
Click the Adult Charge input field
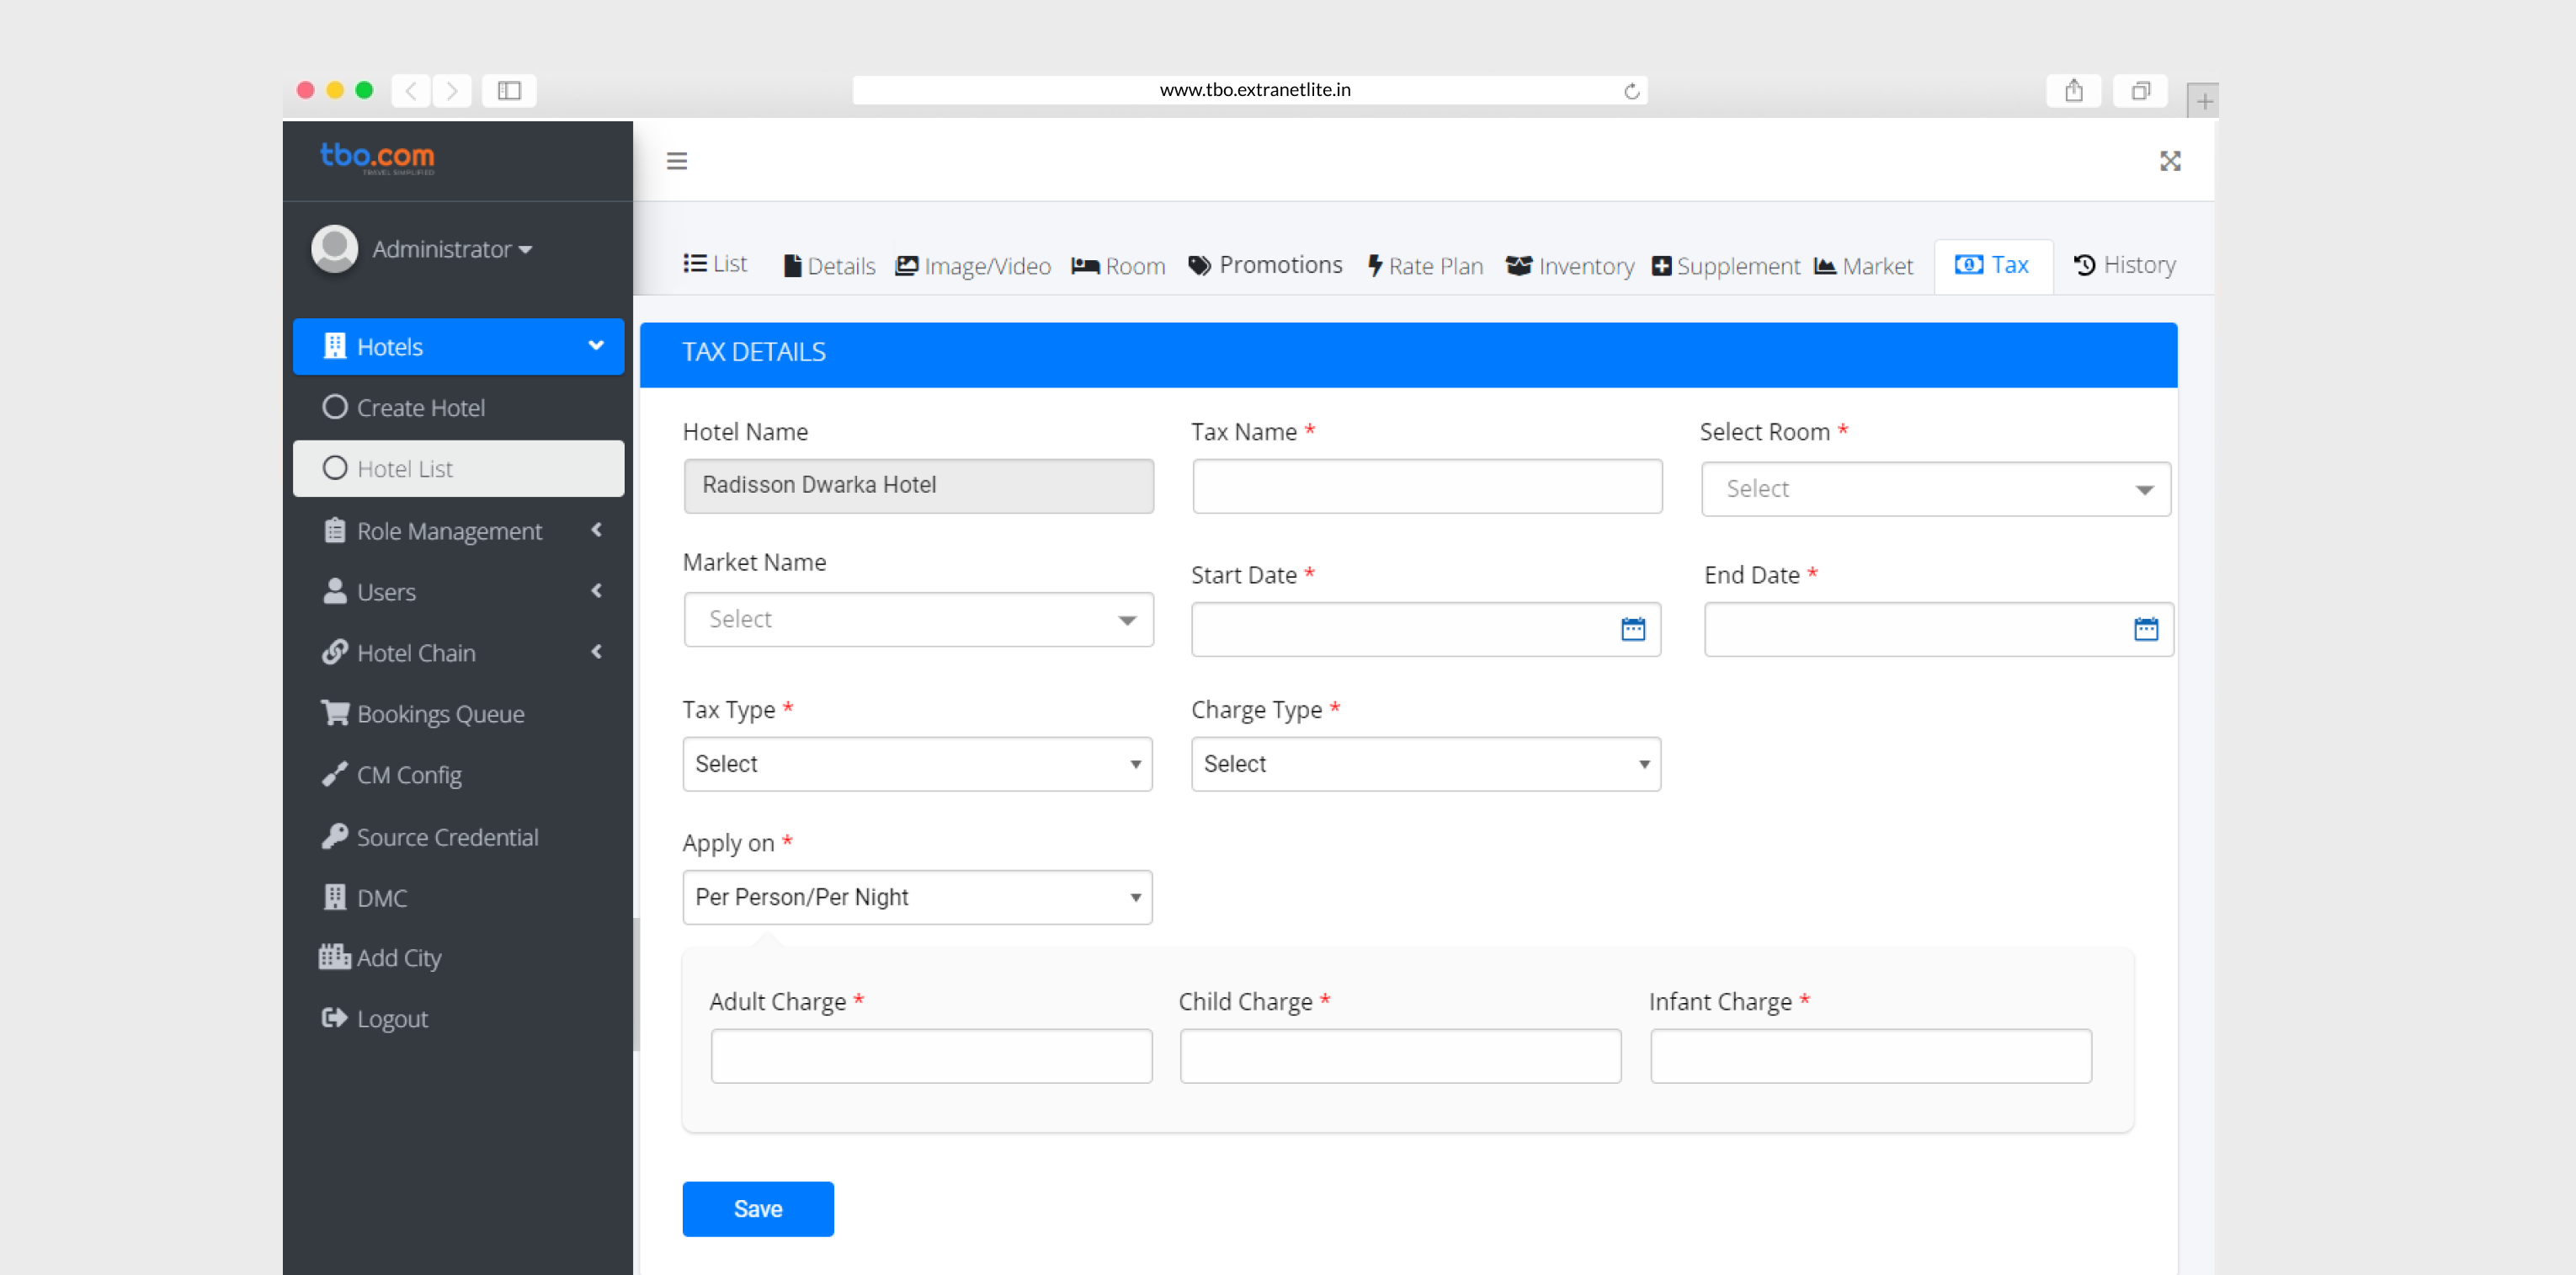(x=931, y=1056)
